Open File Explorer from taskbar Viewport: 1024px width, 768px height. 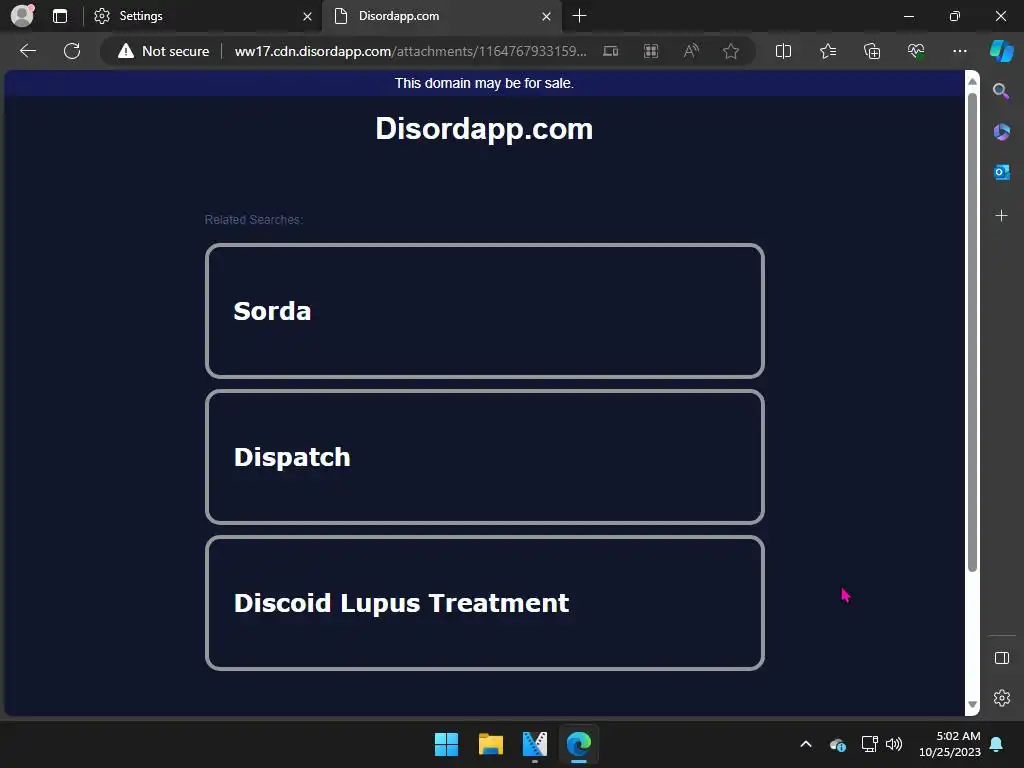[490, 744]
